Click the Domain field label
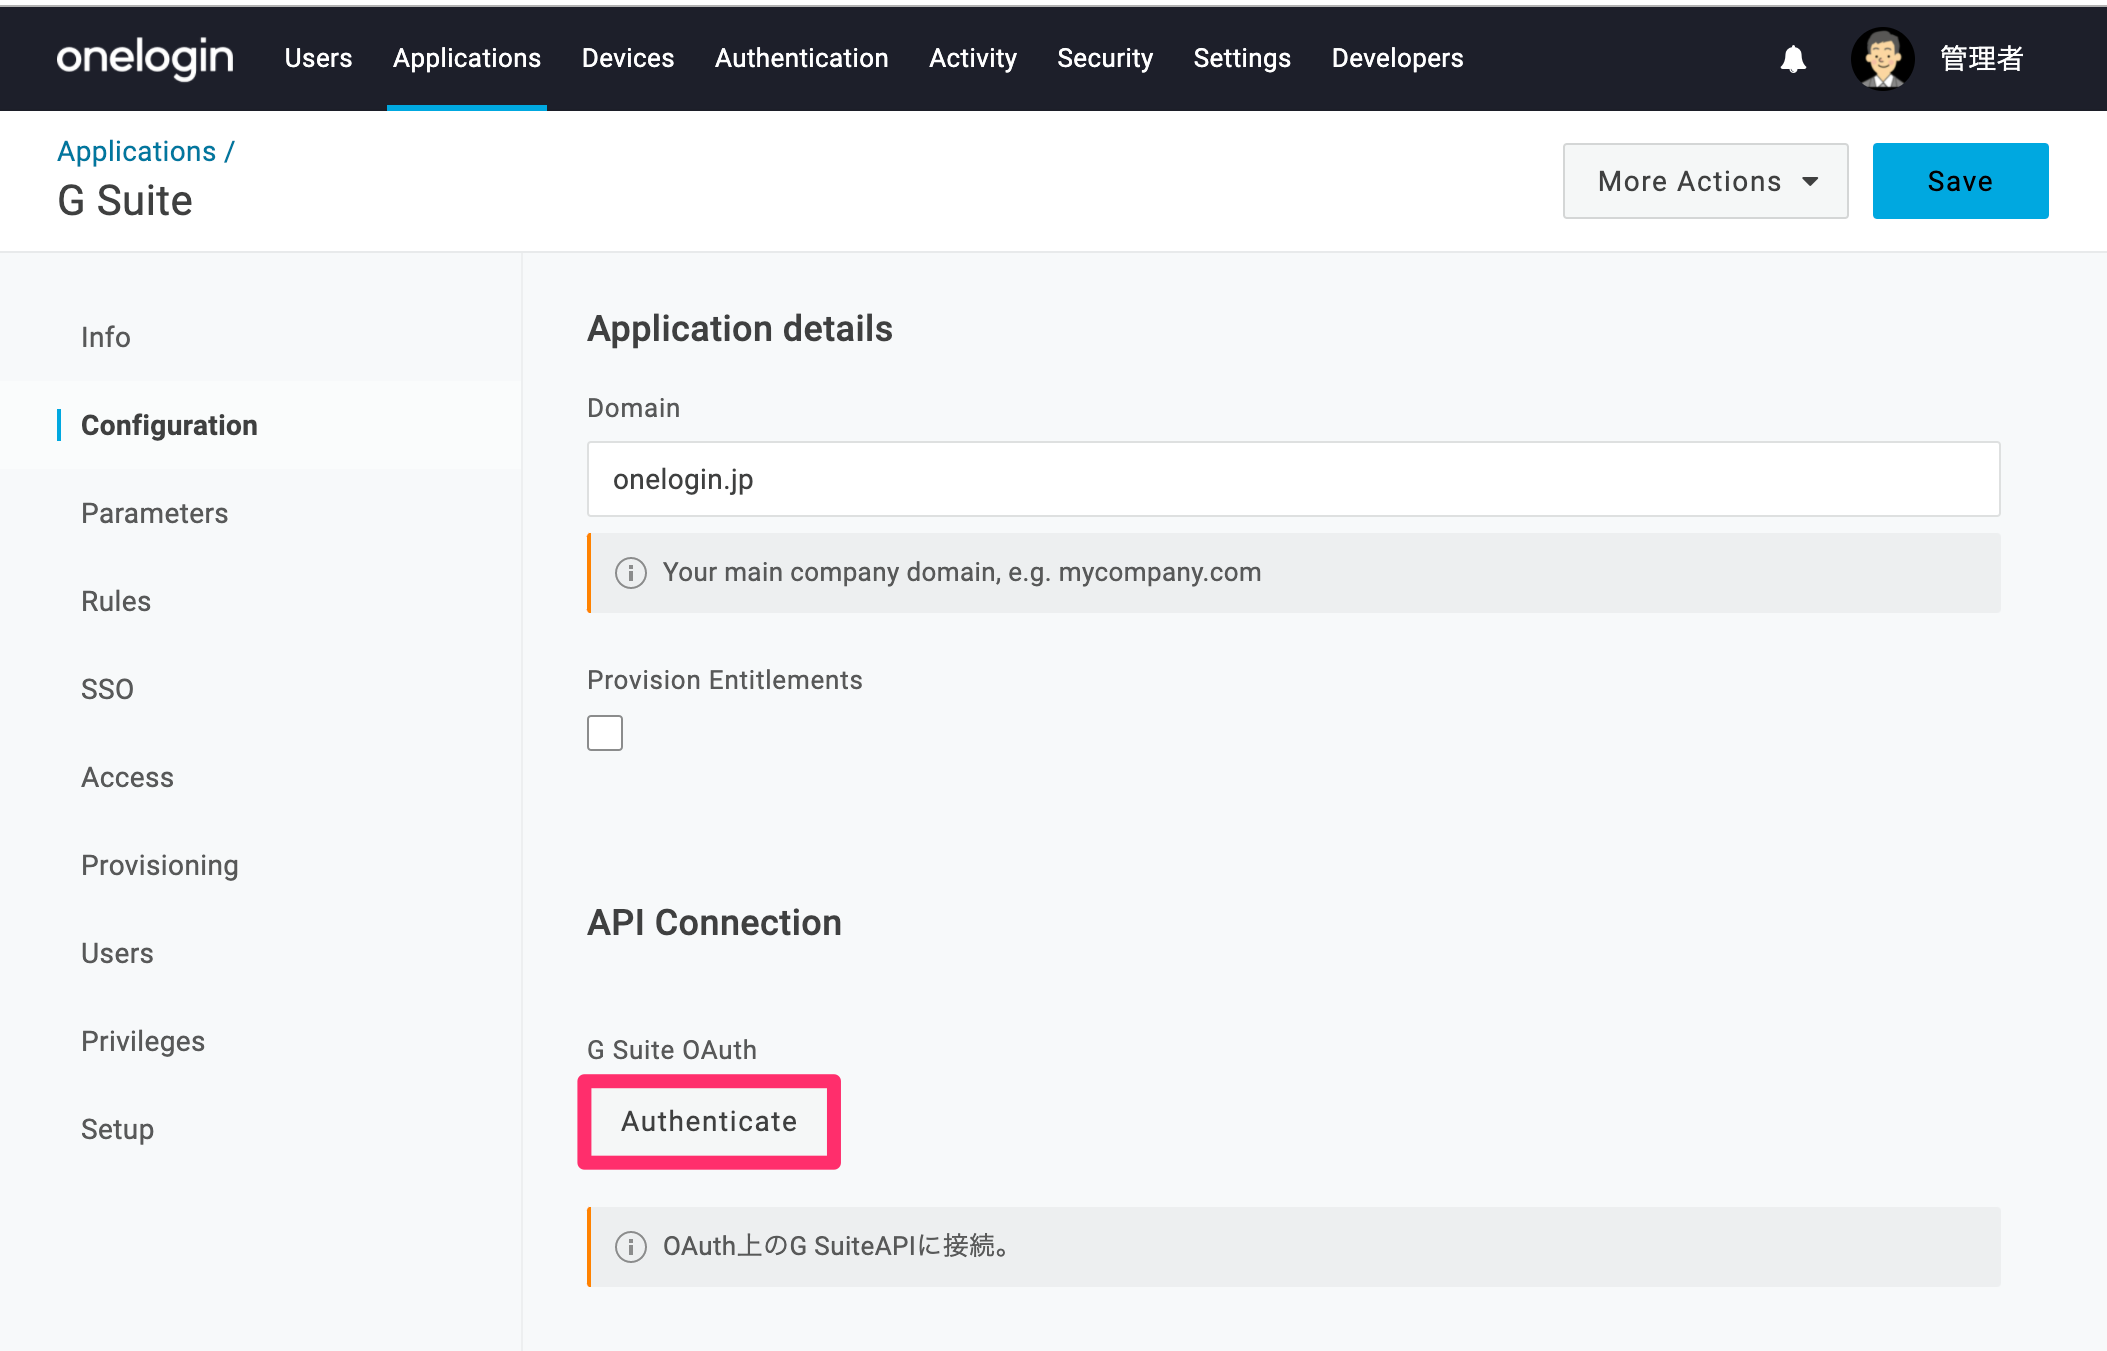Image resolution: width=2107 pixels, height=1351 pixels. tap(634, 408)
